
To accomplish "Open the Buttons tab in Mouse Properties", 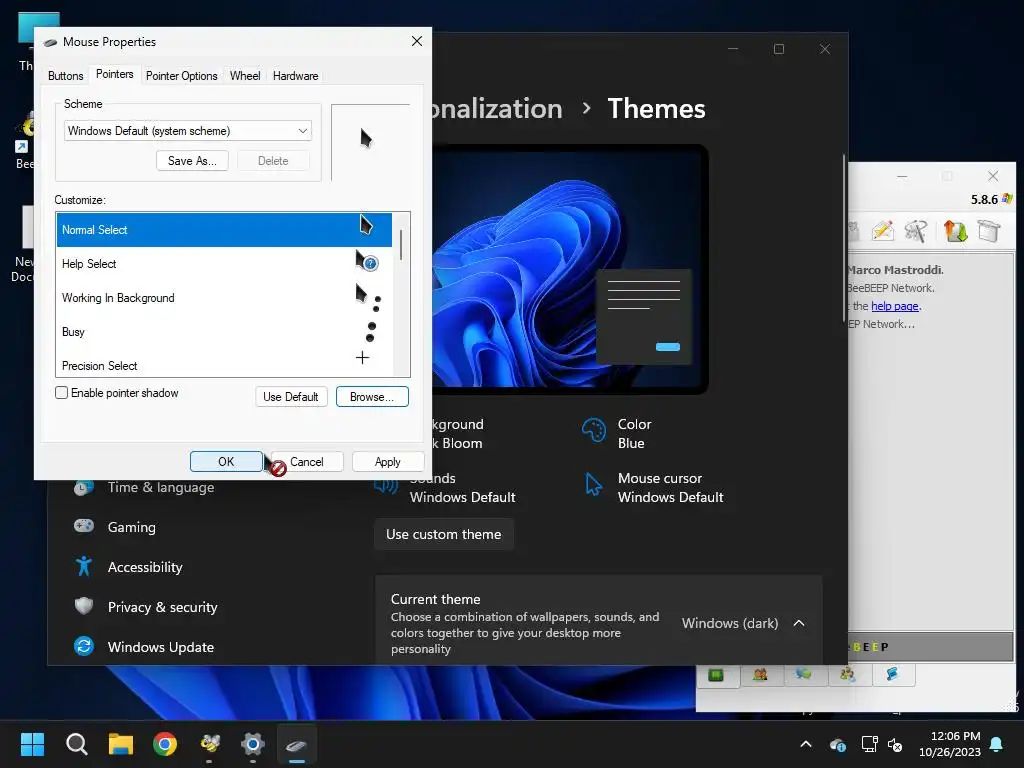I will coord(65,76).
